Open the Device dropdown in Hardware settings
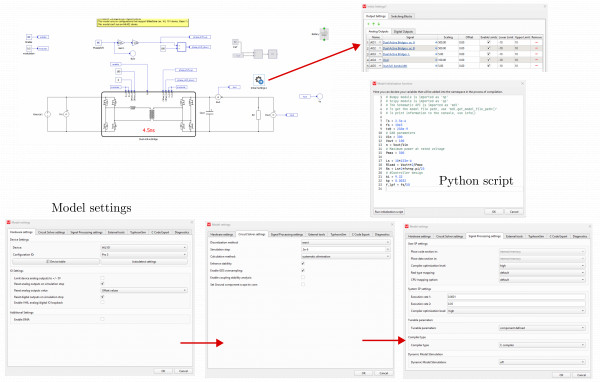 coord(144,248)
